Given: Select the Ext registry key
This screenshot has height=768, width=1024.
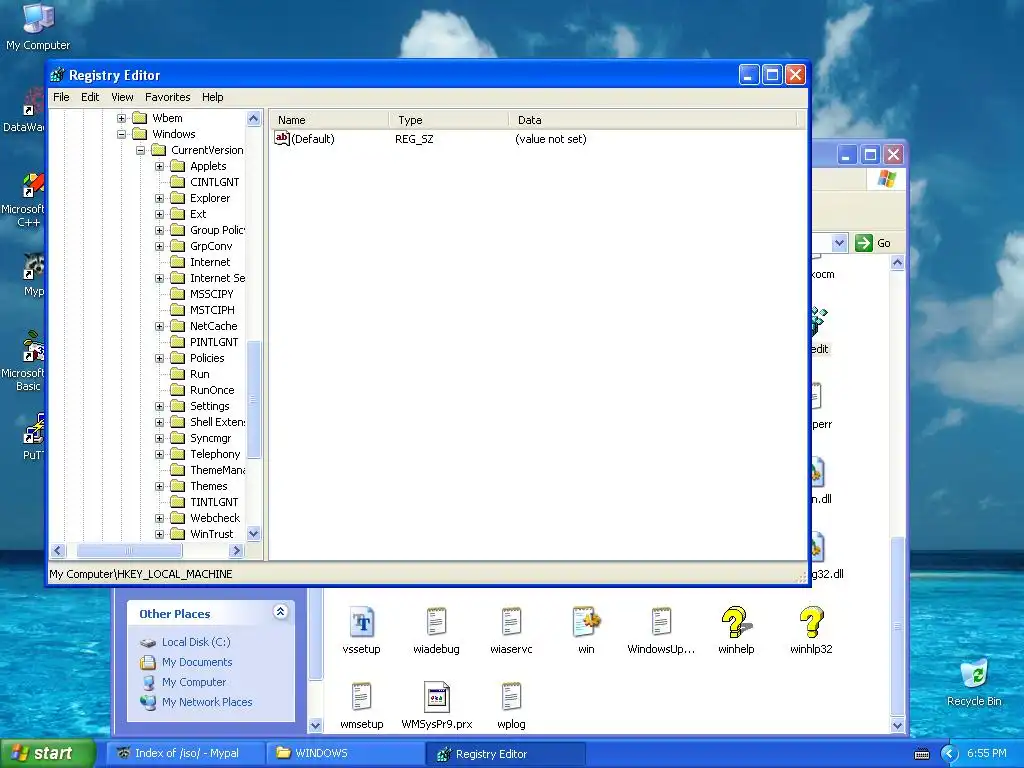Looking at the screenshot, I should 198,214.
